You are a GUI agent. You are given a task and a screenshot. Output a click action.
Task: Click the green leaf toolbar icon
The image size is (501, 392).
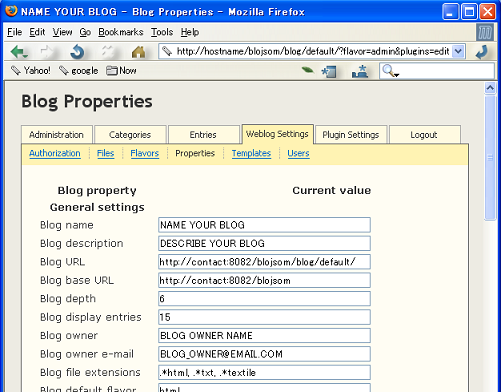(x=307, y=70)
